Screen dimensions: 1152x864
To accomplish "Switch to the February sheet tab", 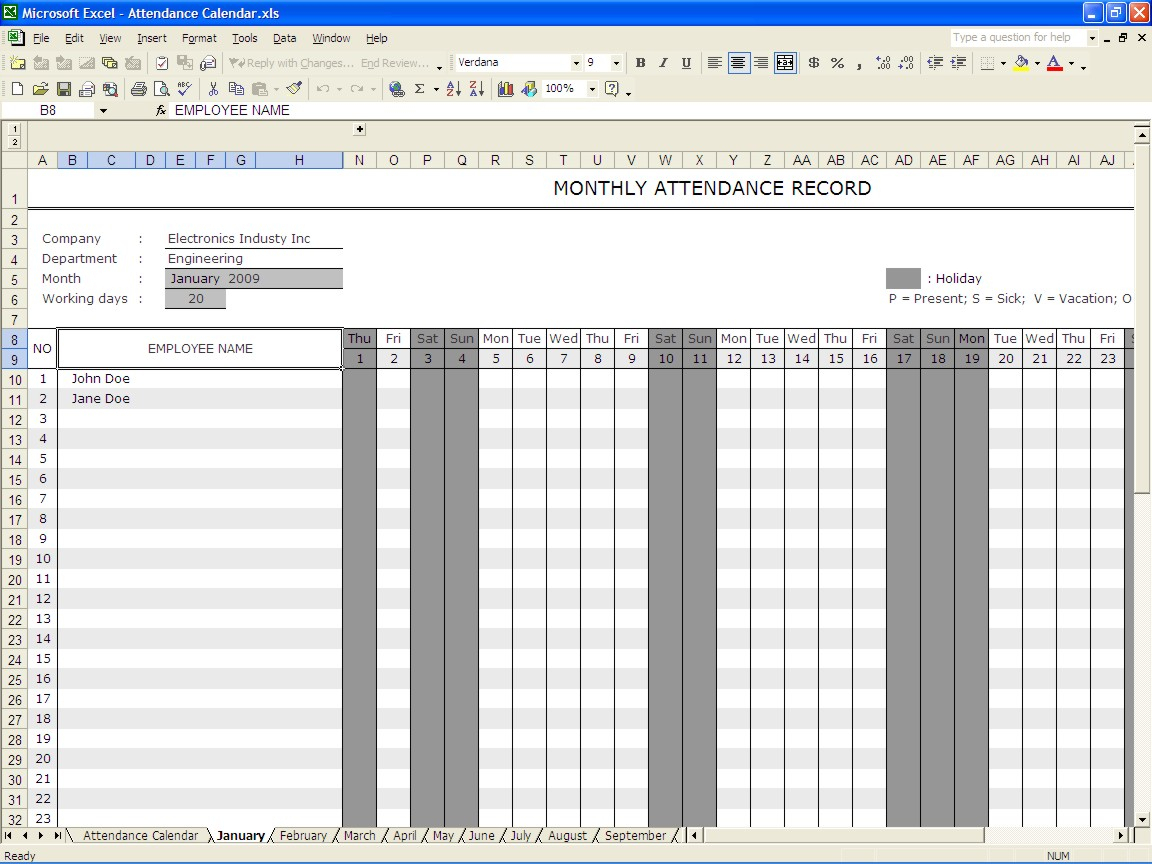I will click(x=303, y=836).
